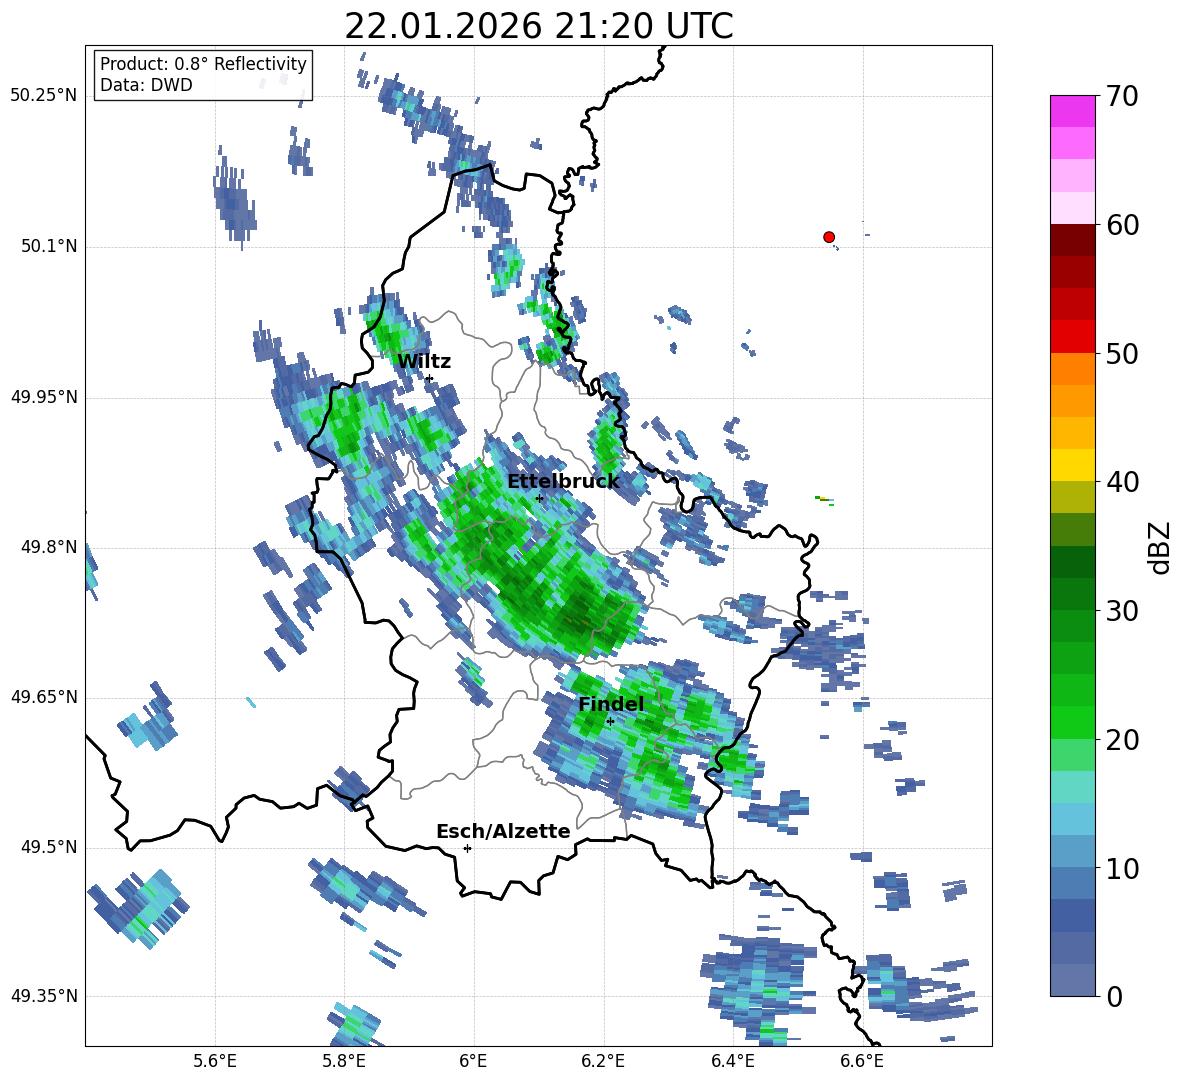Click the Findel location label
The width and height of the screenshot is (1184, 1081).
pos(611,704)
